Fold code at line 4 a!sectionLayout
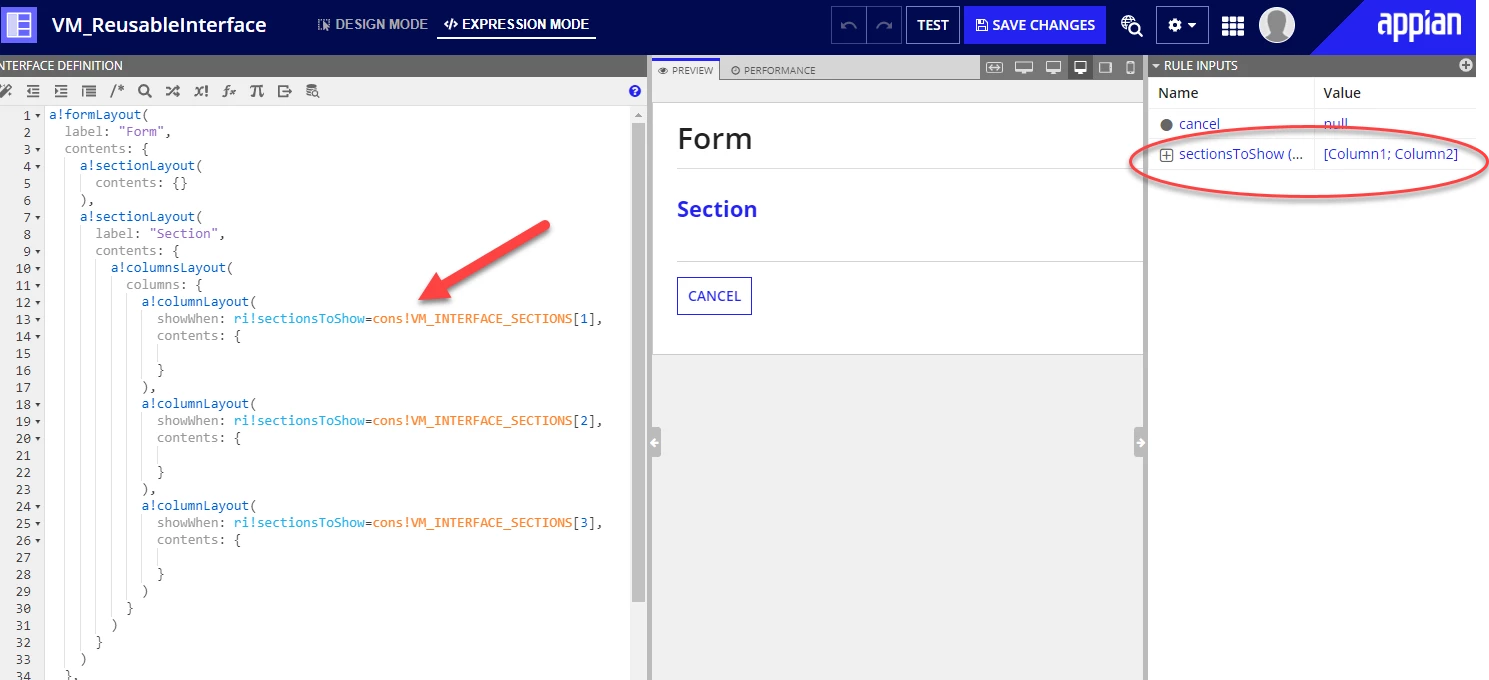The width and height of the screenshot is (1489, 680). 38,166
